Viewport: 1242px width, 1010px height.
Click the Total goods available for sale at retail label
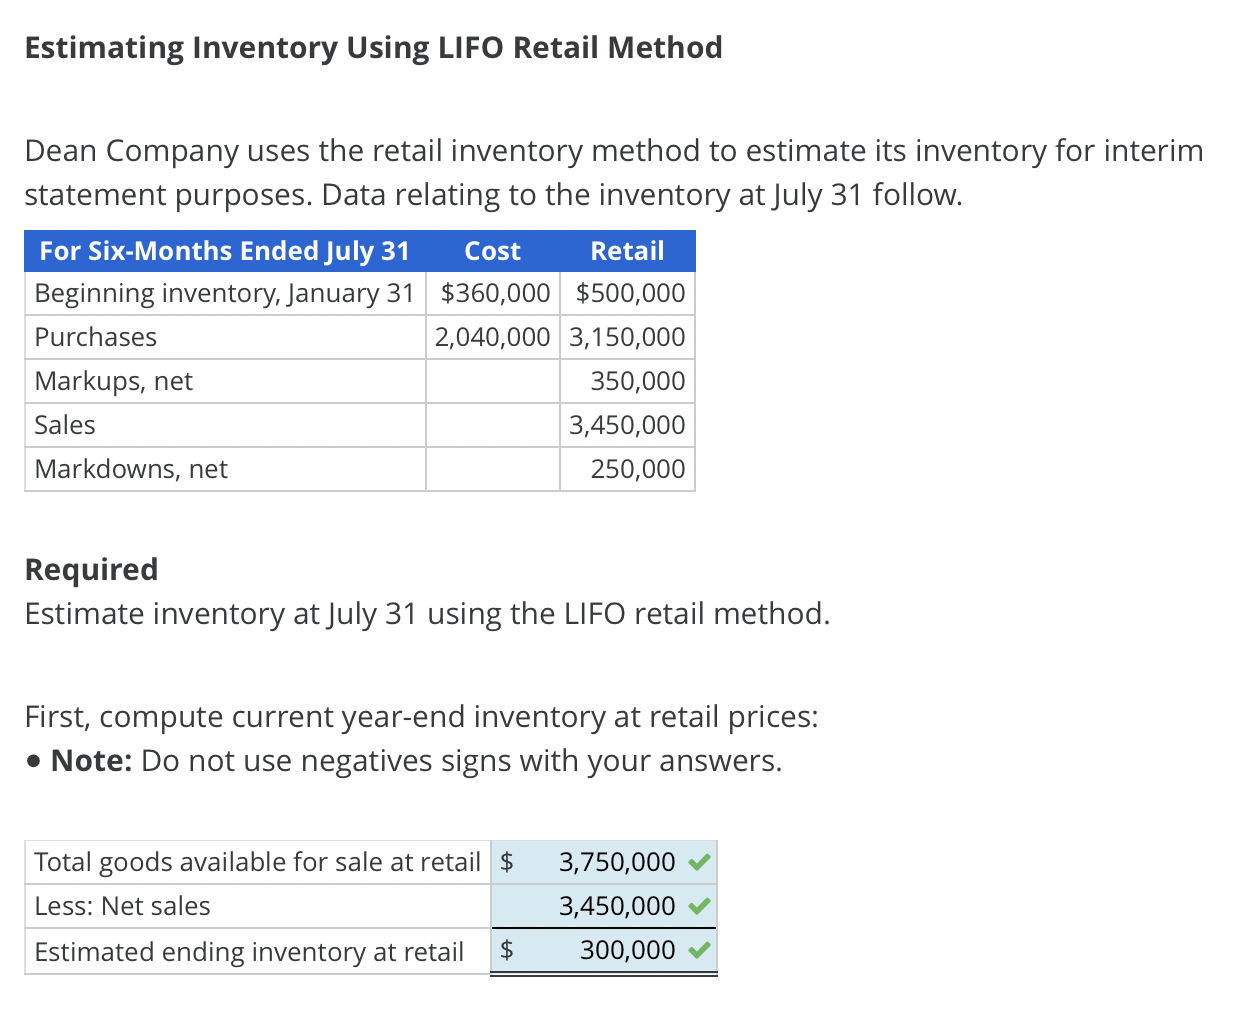point(255,861)
